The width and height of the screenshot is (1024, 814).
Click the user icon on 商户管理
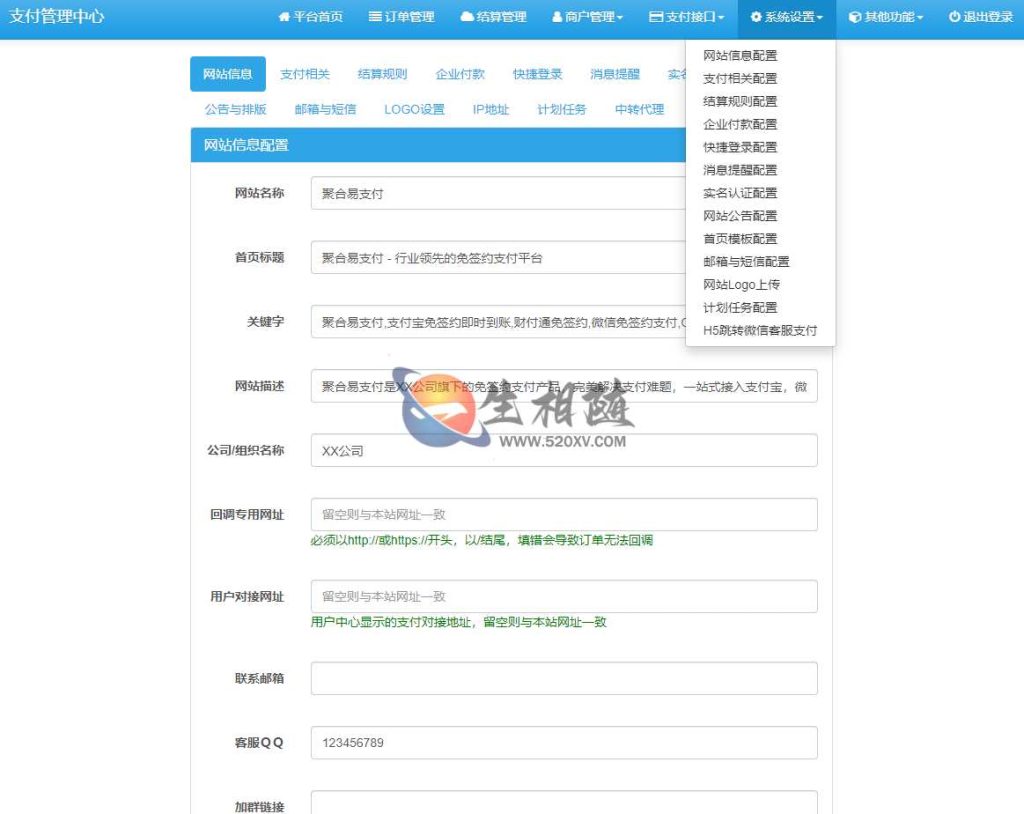pyautogui.click(x=556, y=15)
